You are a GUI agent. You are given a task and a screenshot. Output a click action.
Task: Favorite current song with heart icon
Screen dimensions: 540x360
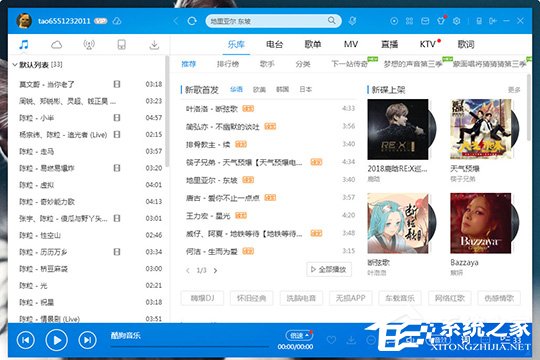pos(331,340)
